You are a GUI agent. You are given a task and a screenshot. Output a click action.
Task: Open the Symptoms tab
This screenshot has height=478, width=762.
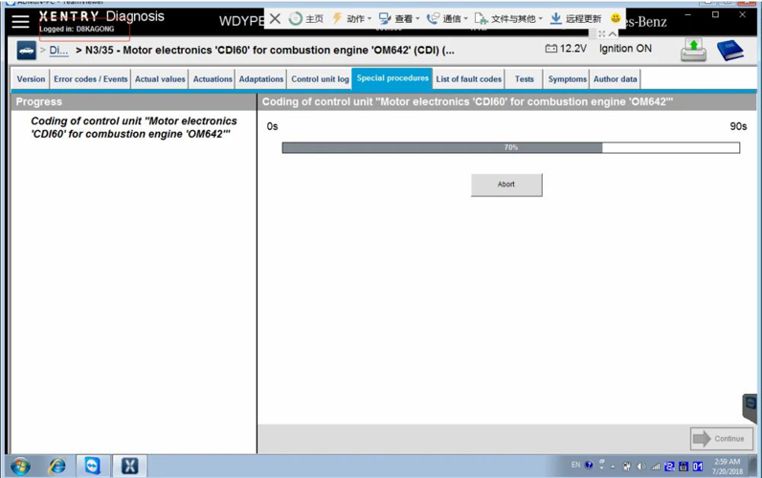click(x=567, y=79)
